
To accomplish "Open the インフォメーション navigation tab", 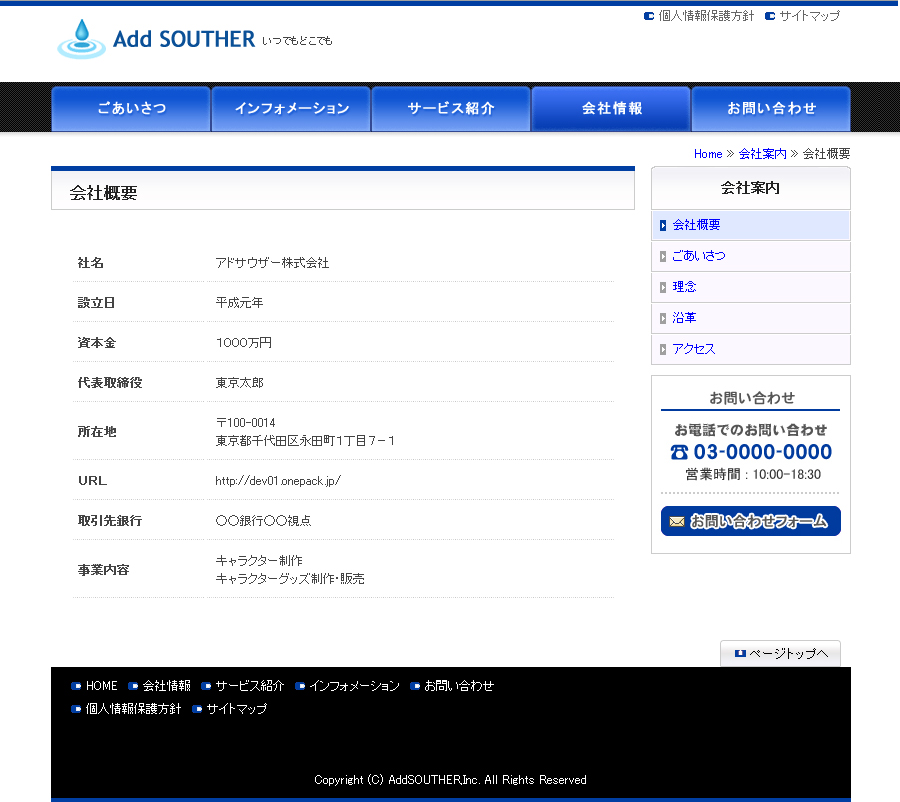I will (x=291, y=109).
